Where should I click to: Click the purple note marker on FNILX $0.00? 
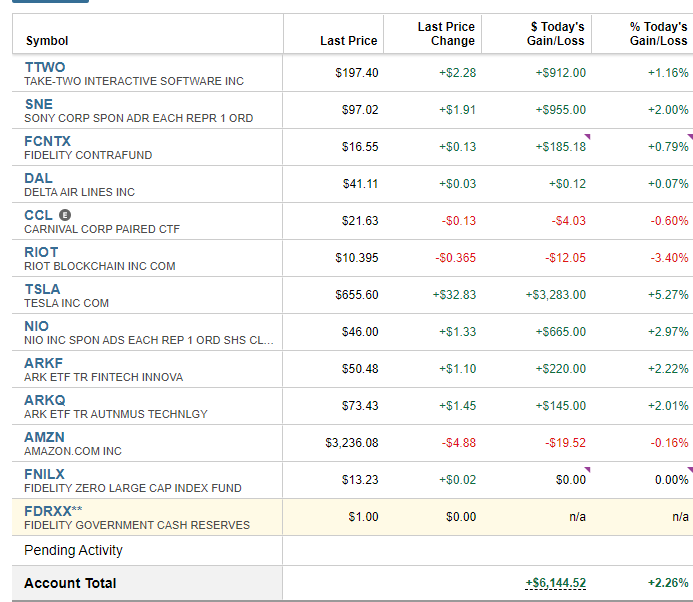tap(587, 469)
